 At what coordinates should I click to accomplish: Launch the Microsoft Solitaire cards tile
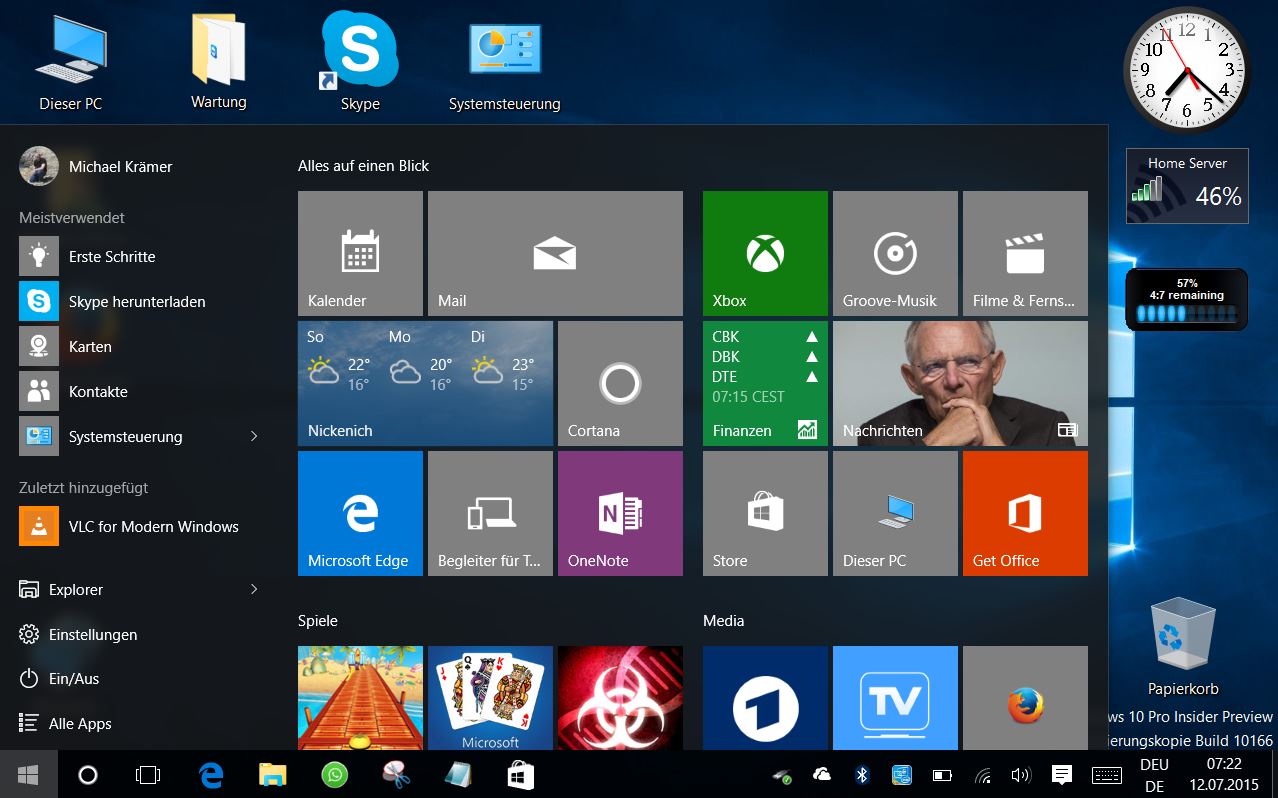490,698
